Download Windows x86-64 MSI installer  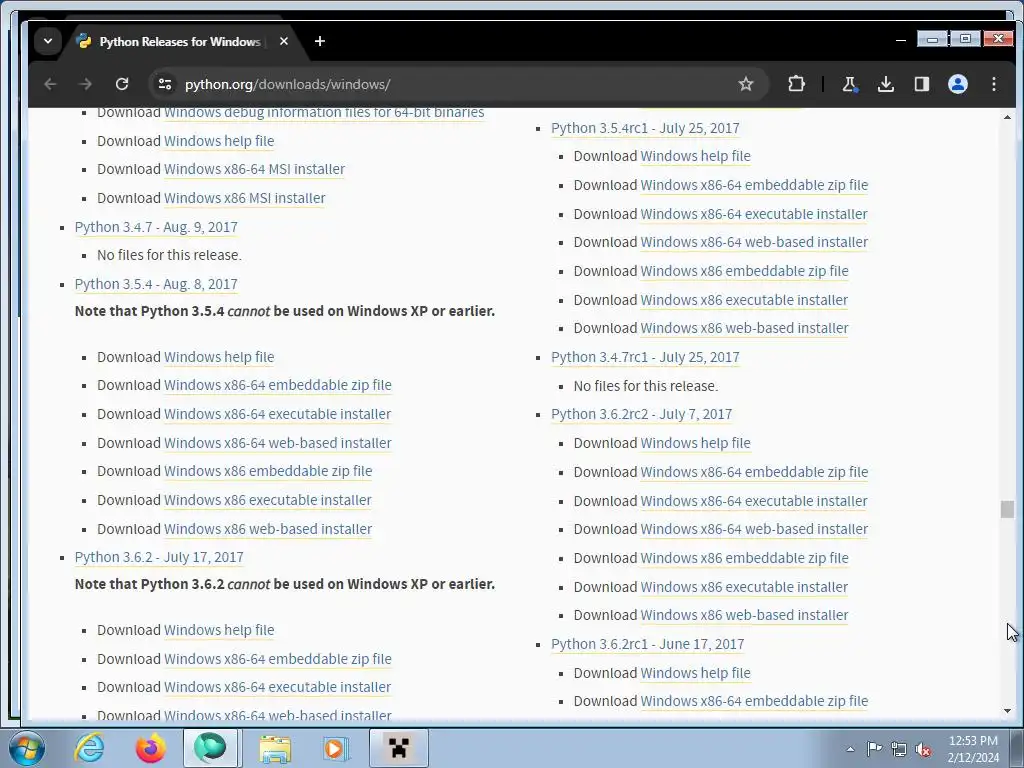click(254, 169)
